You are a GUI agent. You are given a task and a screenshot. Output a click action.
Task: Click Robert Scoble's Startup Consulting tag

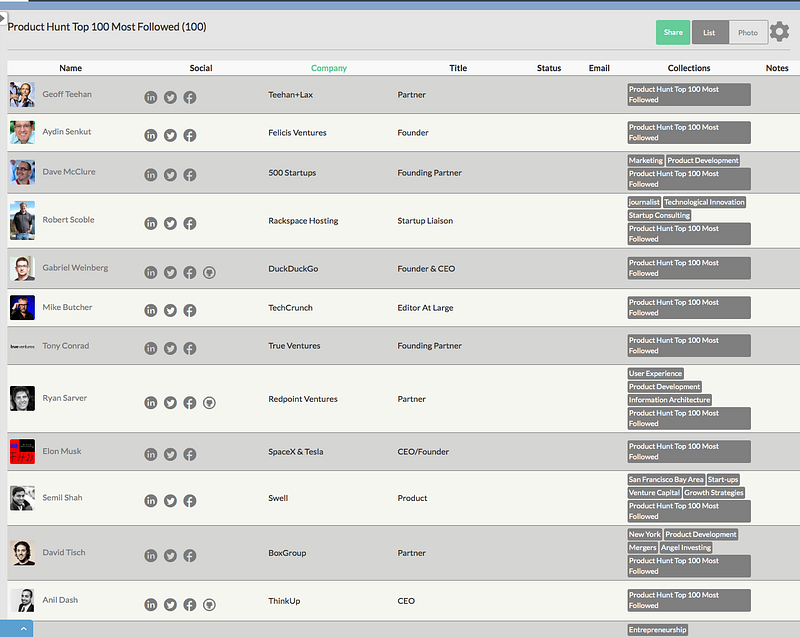pyautogui.click(x=659, y=216)
